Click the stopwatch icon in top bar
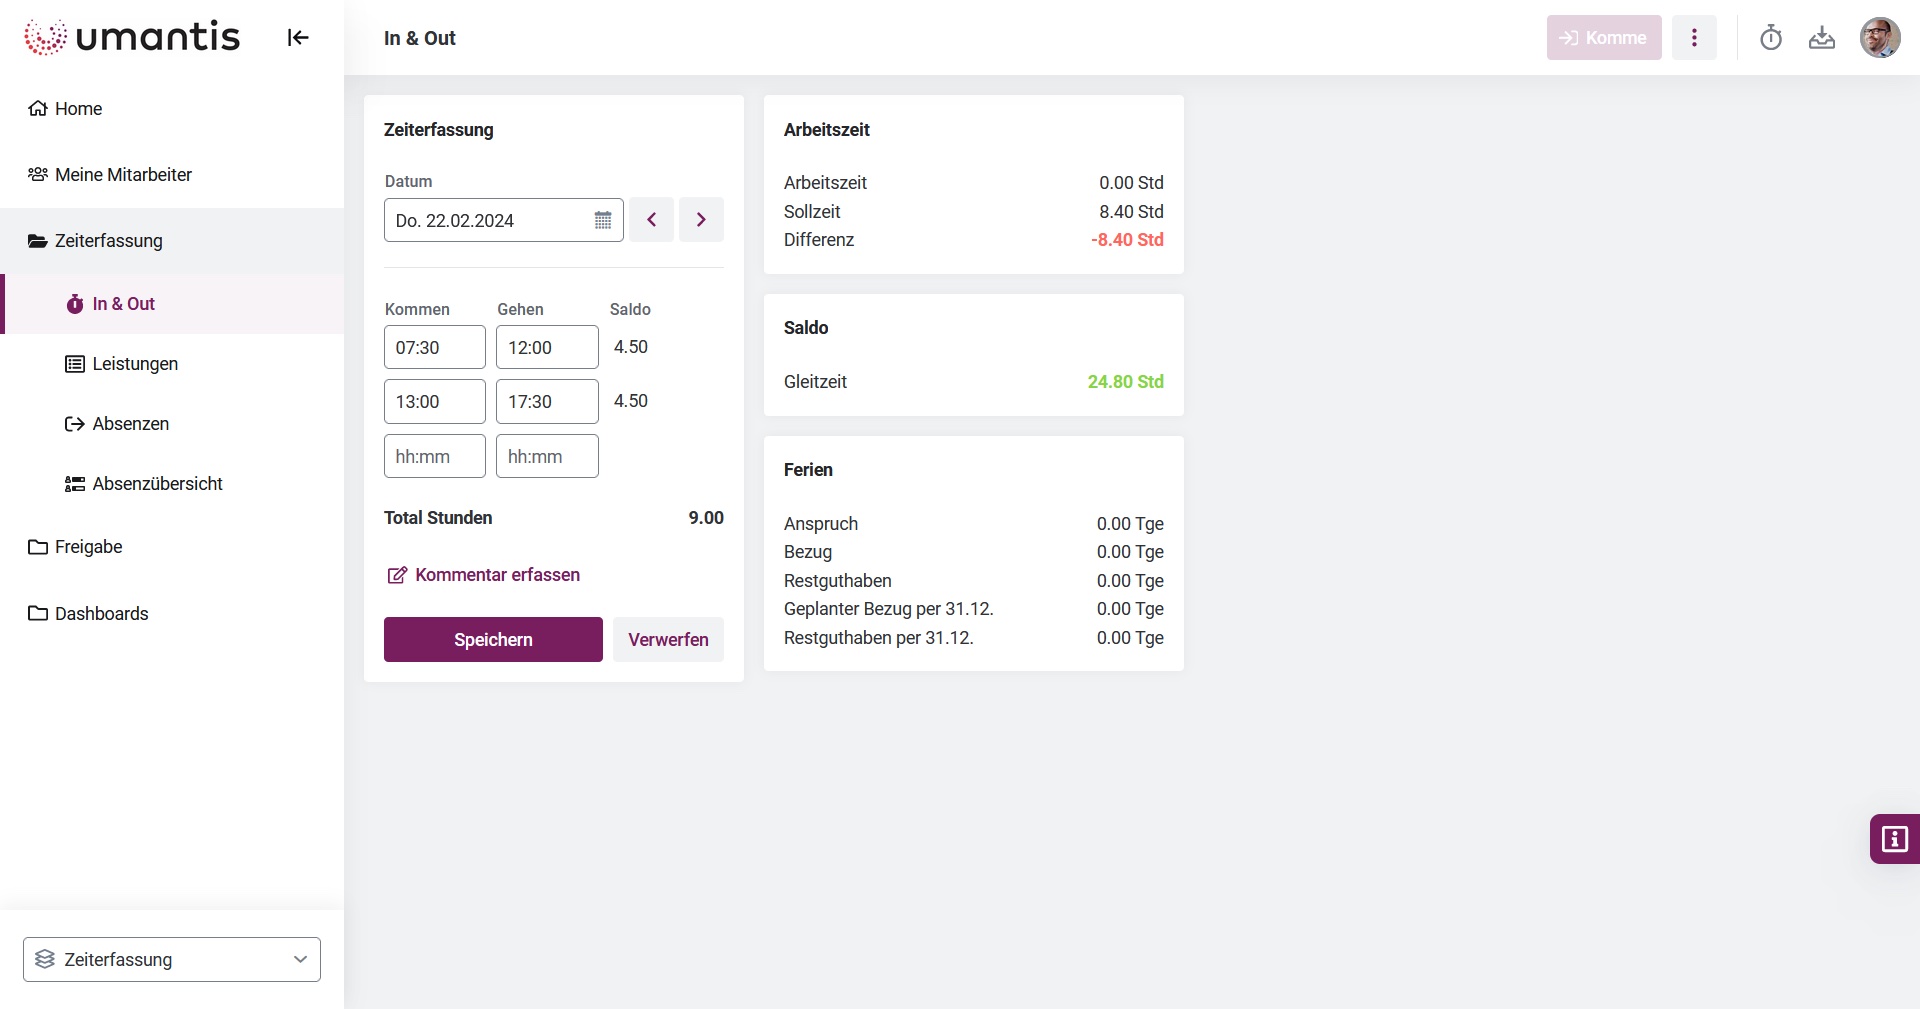 [1771, 38]
